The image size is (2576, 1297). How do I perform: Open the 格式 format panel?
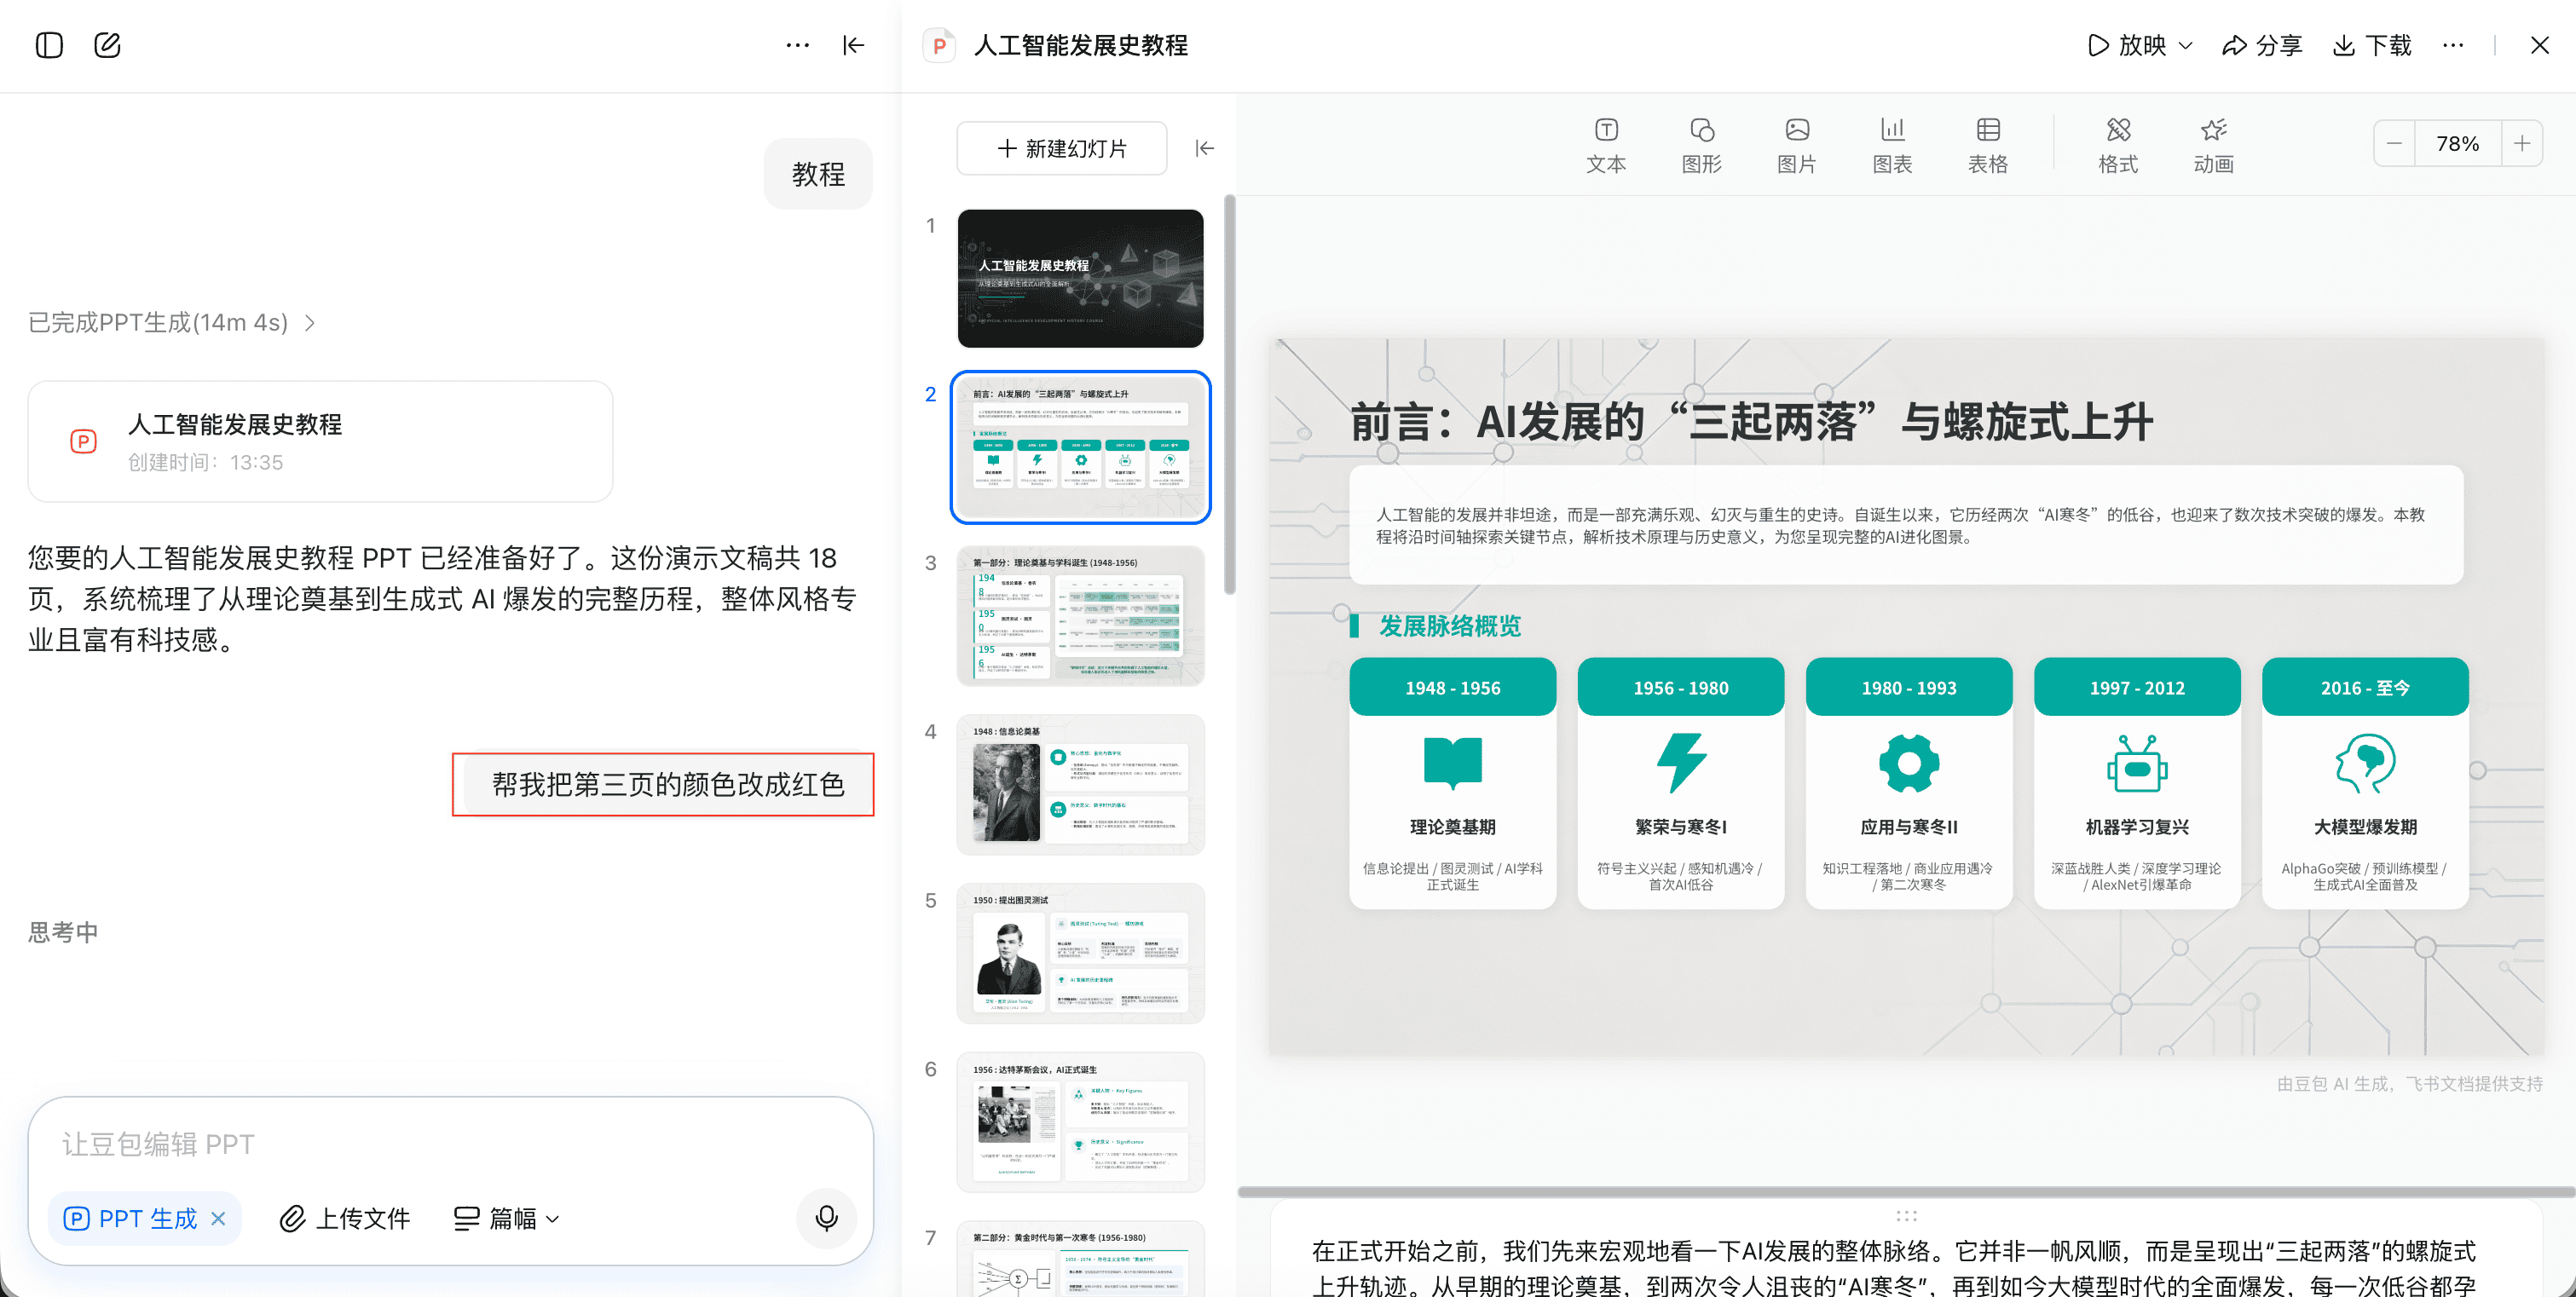click(2117, 145)
